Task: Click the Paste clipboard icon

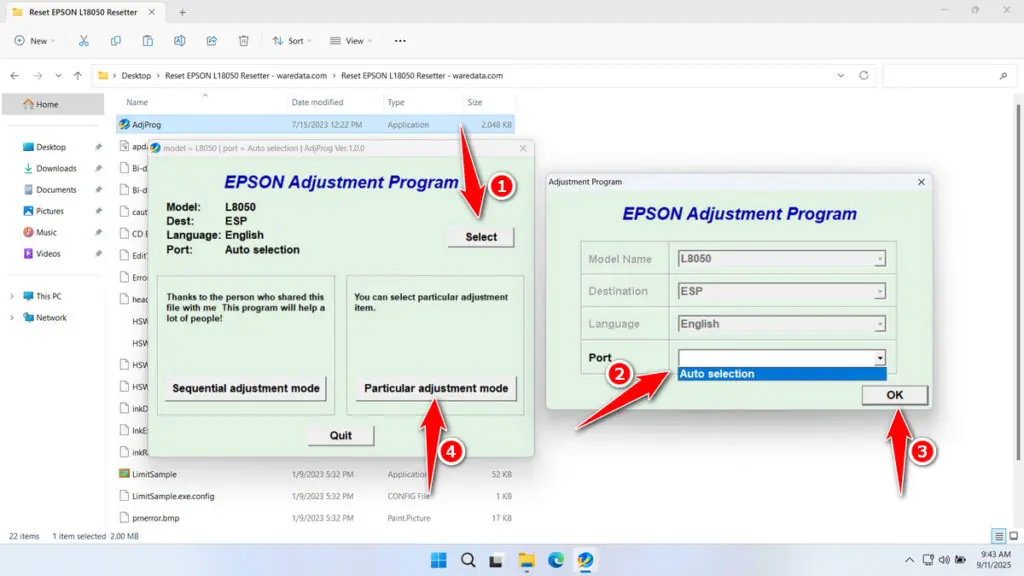Action: tap(148, 41)
